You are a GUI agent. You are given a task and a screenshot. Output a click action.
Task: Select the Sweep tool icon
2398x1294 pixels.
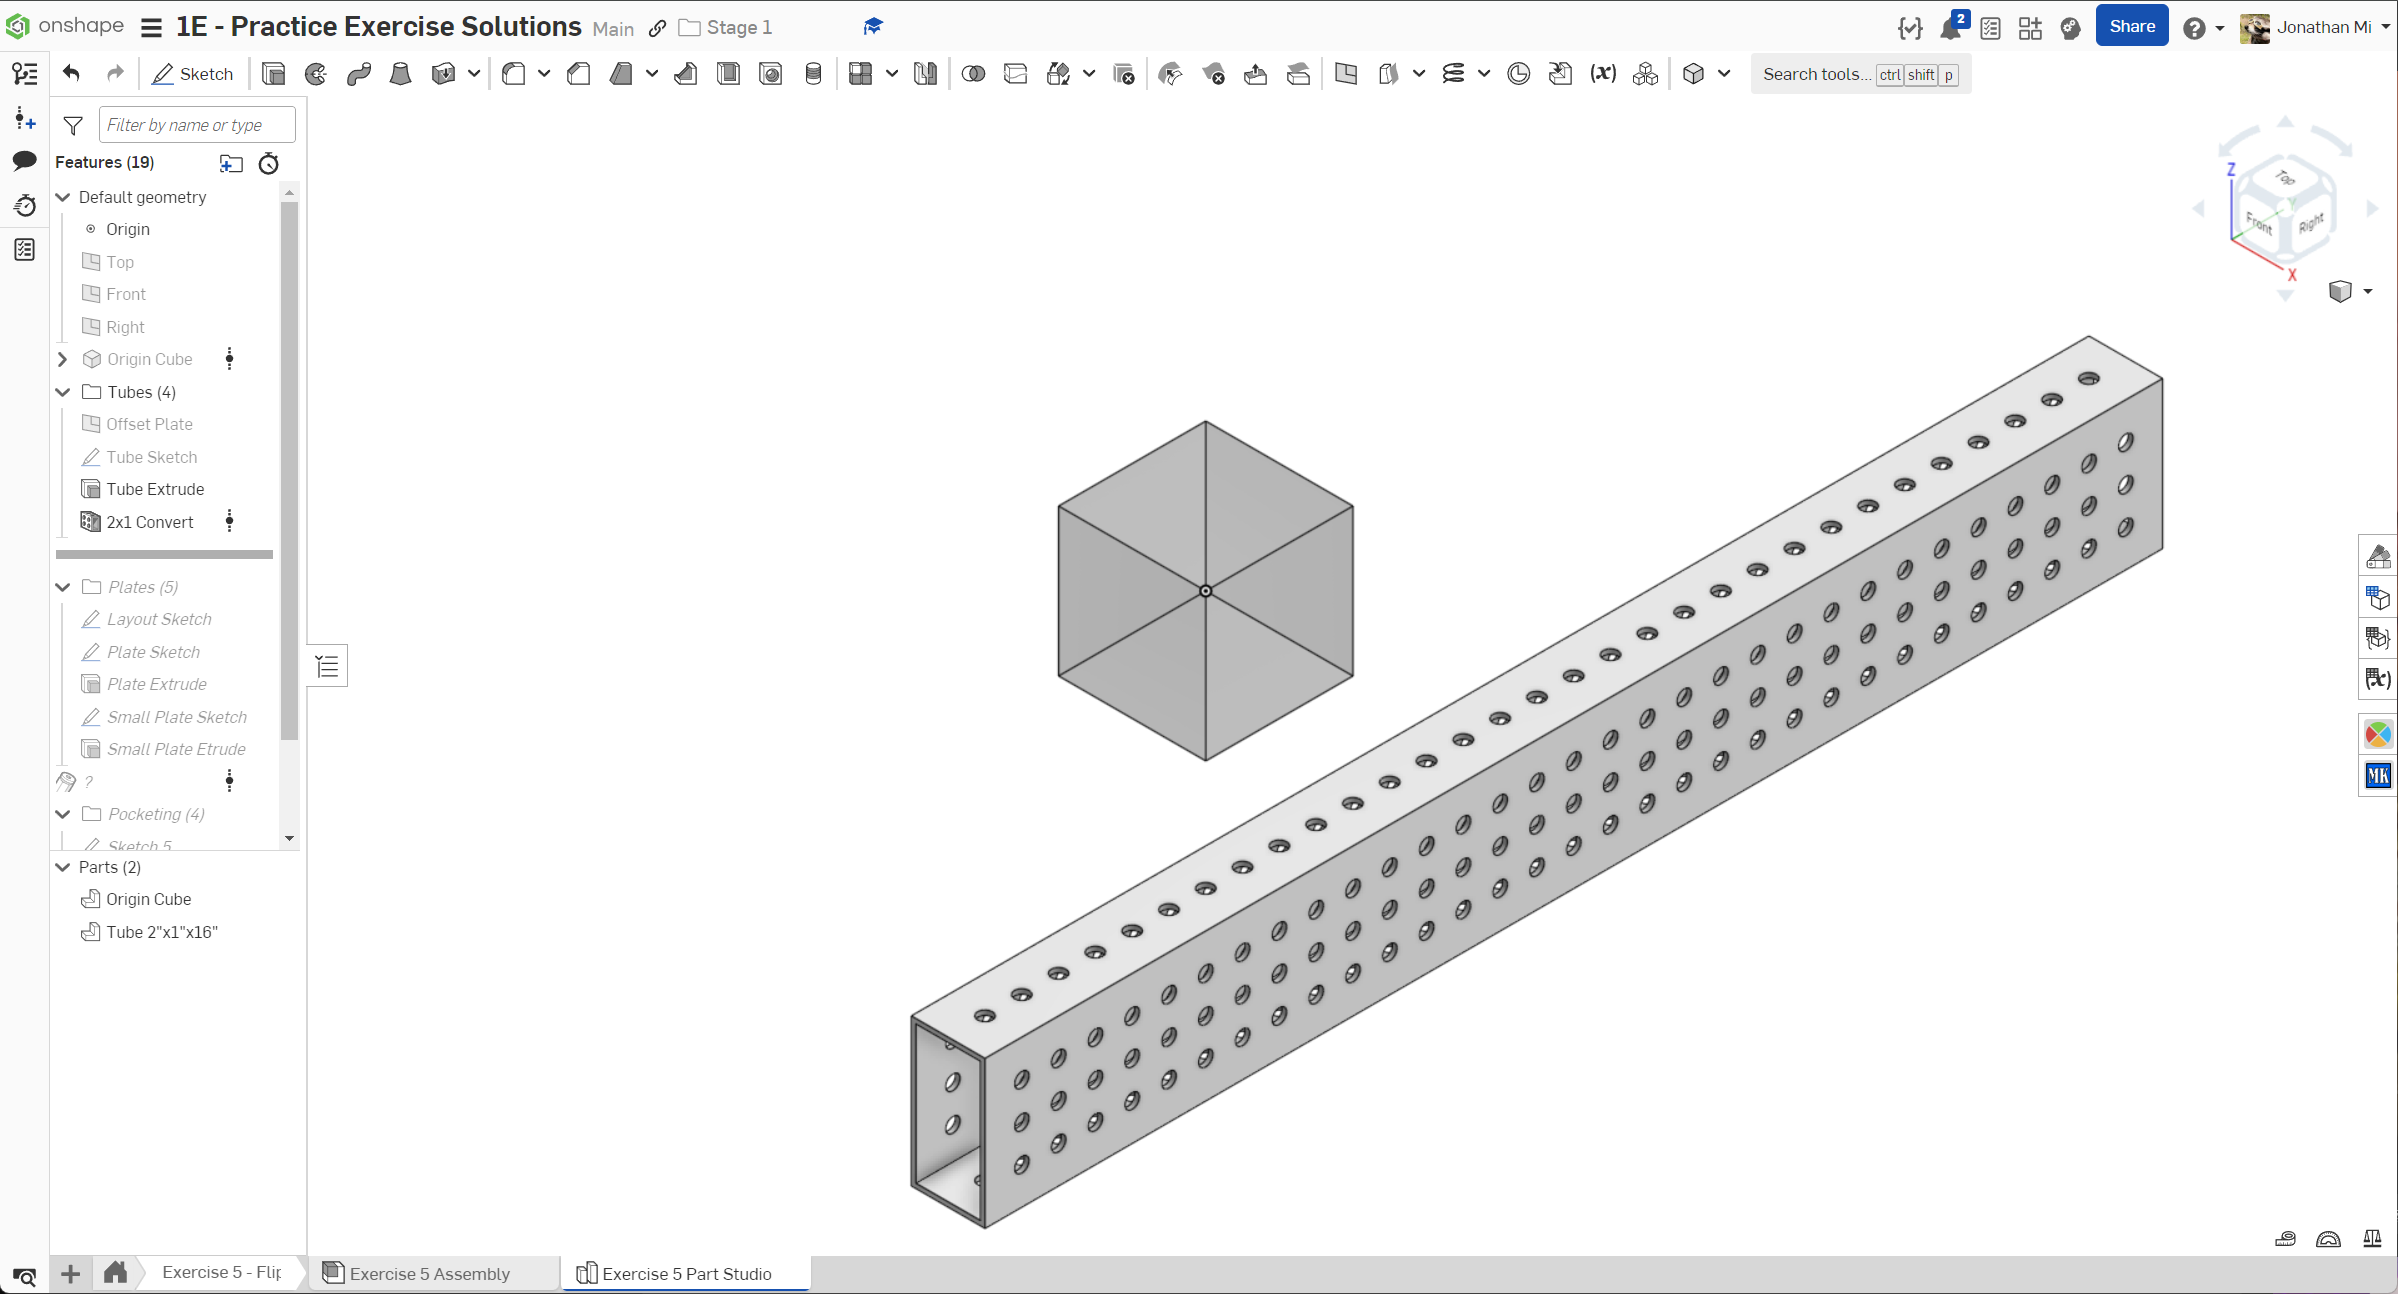[x=359, y=74]
